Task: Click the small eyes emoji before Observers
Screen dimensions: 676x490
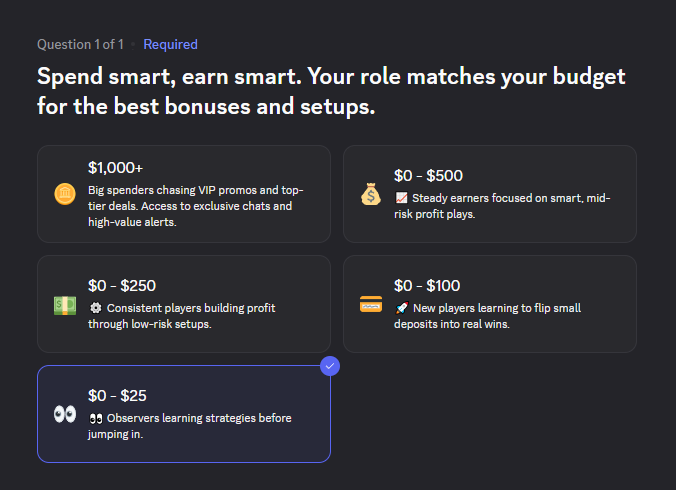Action: pos(95,418)
